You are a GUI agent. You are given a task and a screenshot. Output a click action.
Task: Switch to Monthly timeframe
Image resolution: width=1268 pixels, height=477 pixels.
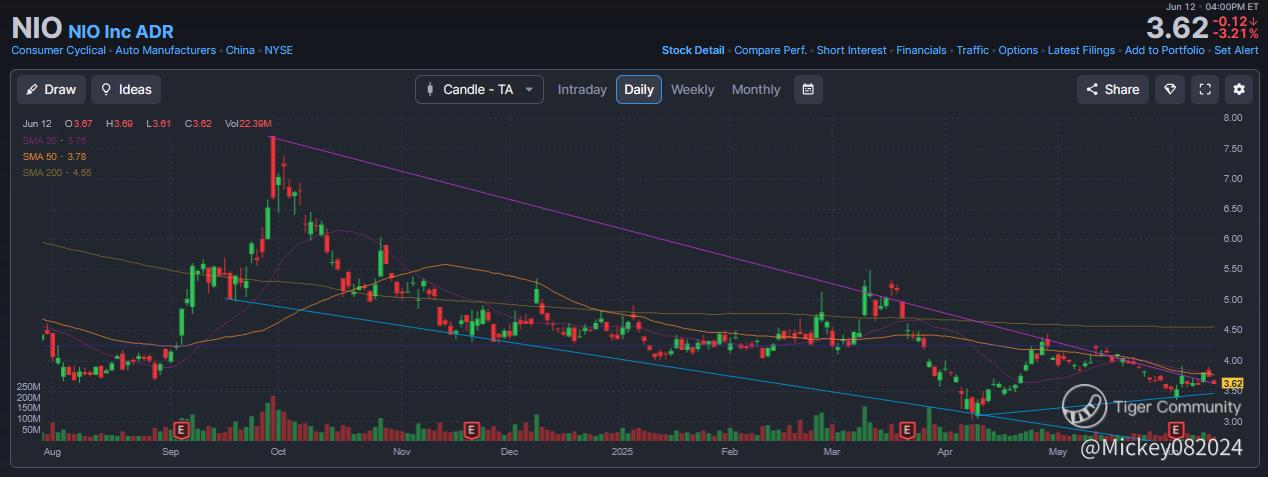(756, 89)
